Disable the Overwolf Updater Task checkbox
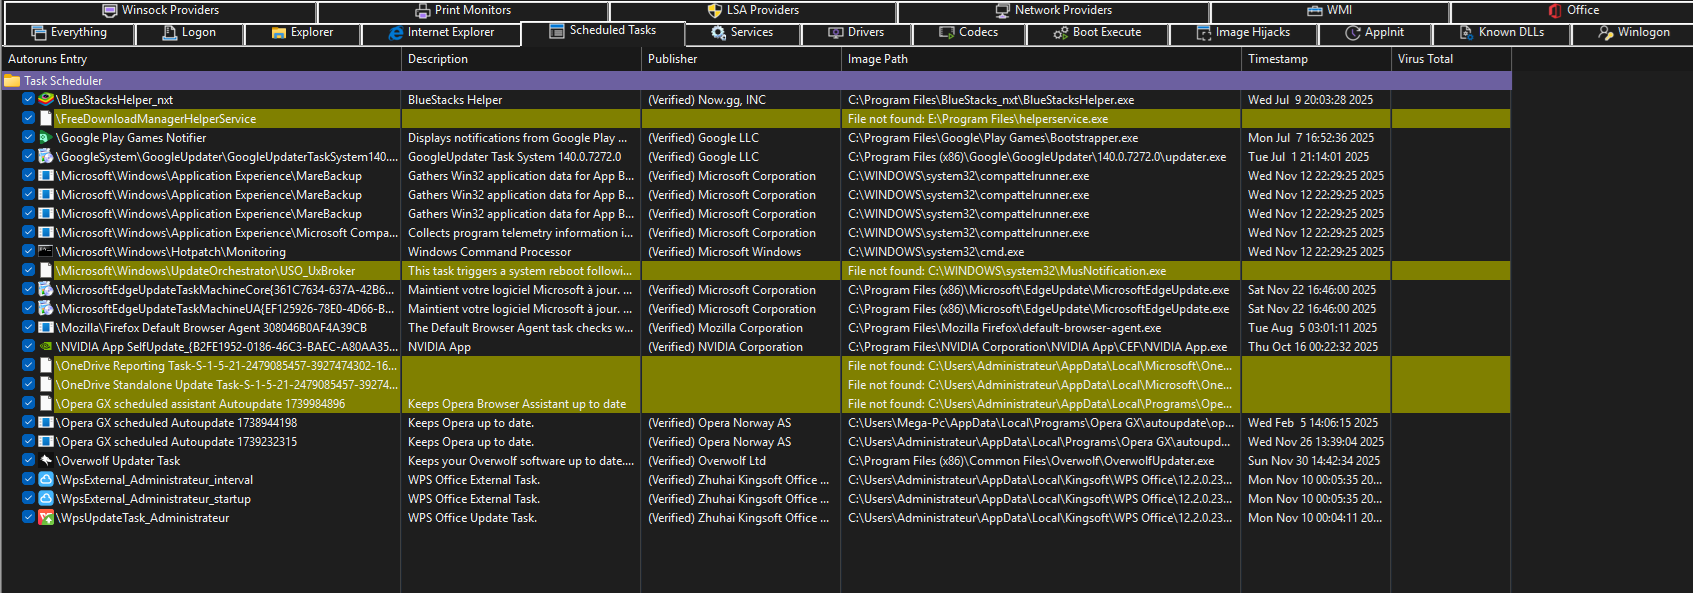Screen dimensions: 1693x593 tap(28, 461)
